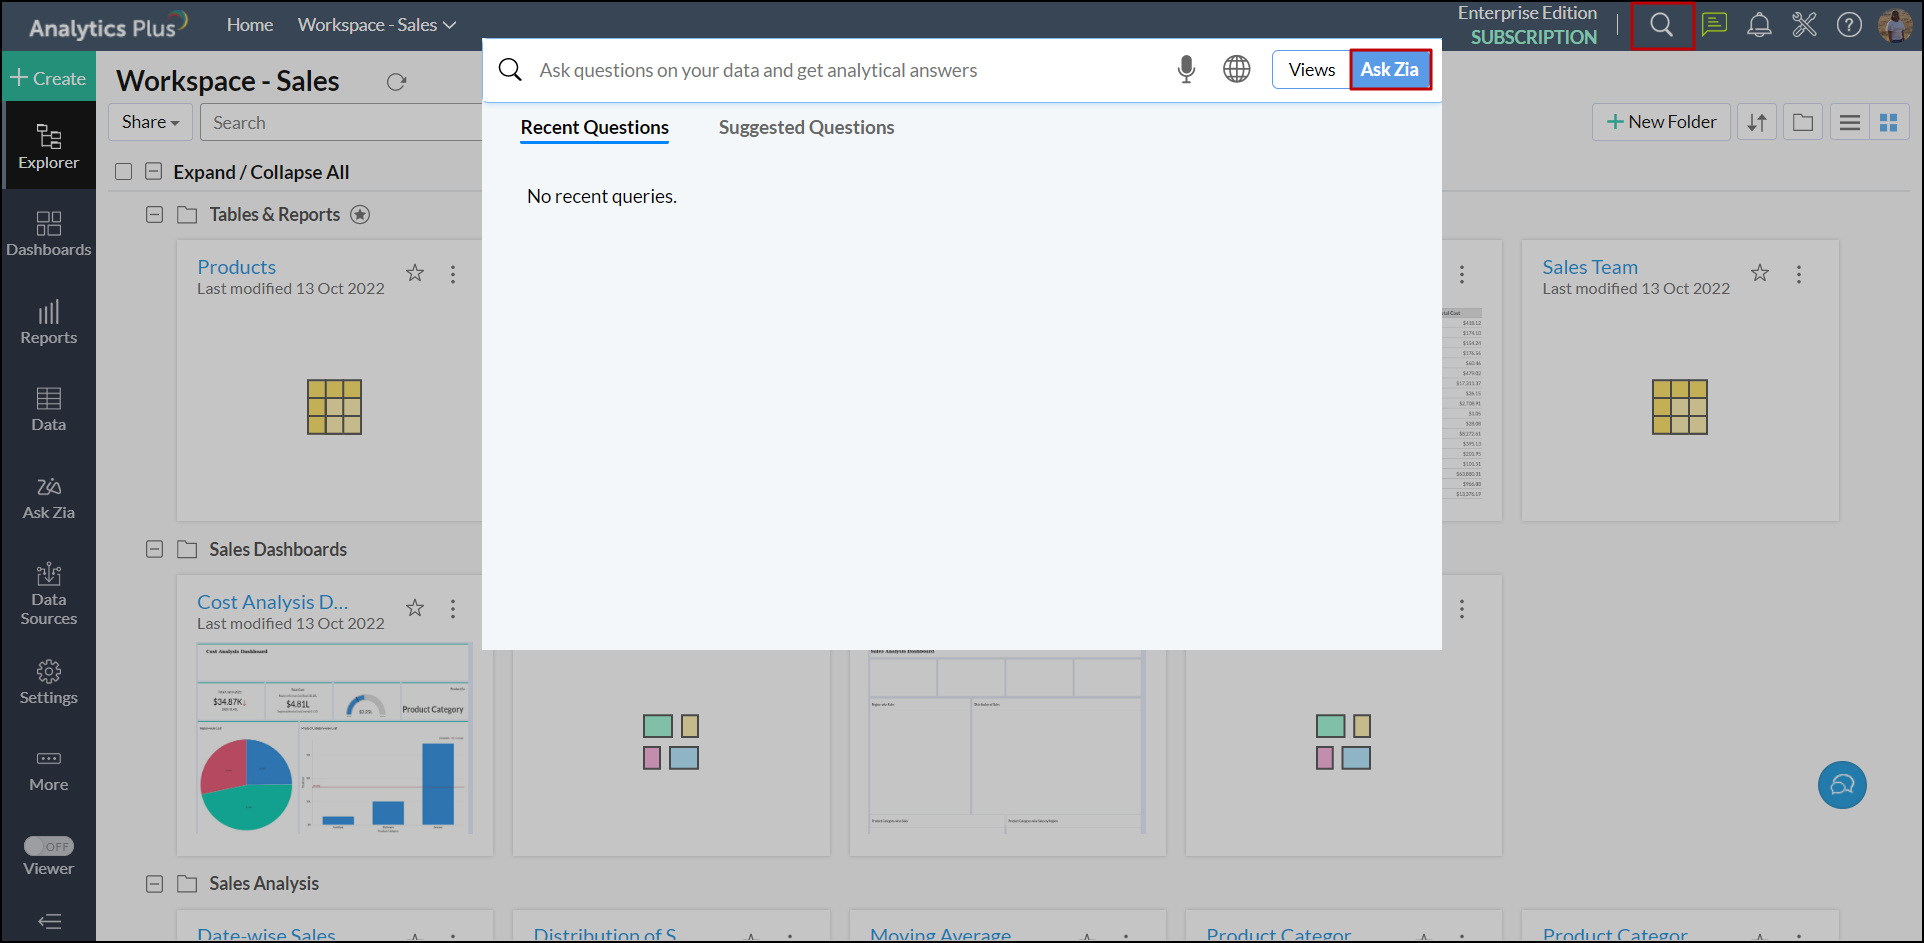This screenshot has width=1924, height=943.
Task: Open the Products table link
Action: click(236, 267)
